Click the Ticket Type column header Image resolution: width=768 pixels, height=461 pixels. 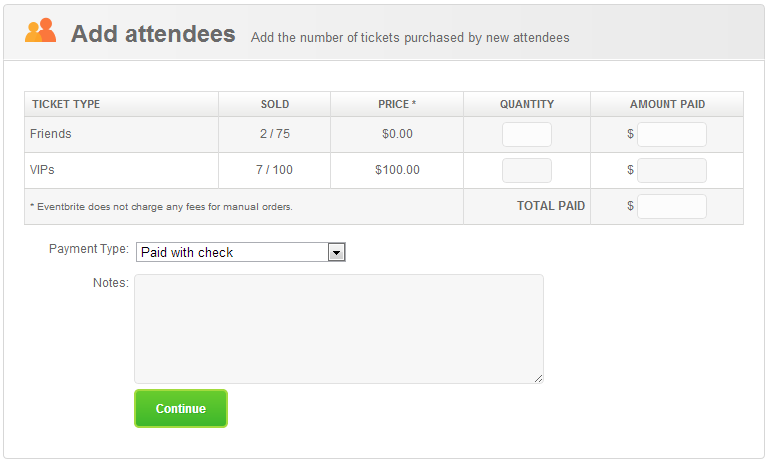tap(66, 104)
